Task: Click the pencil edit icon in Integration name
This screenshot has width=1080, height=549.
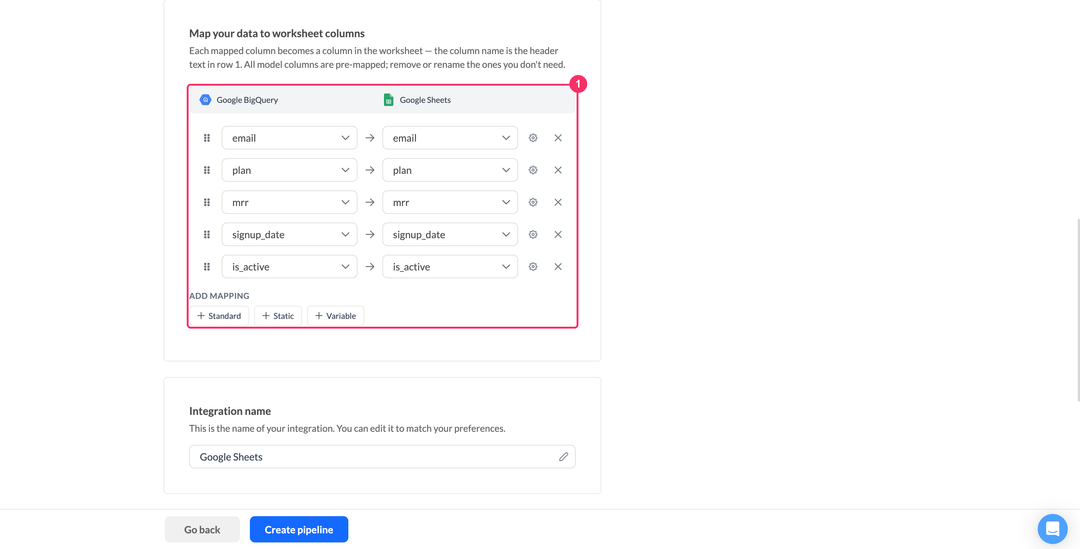Action: point(563,457)
